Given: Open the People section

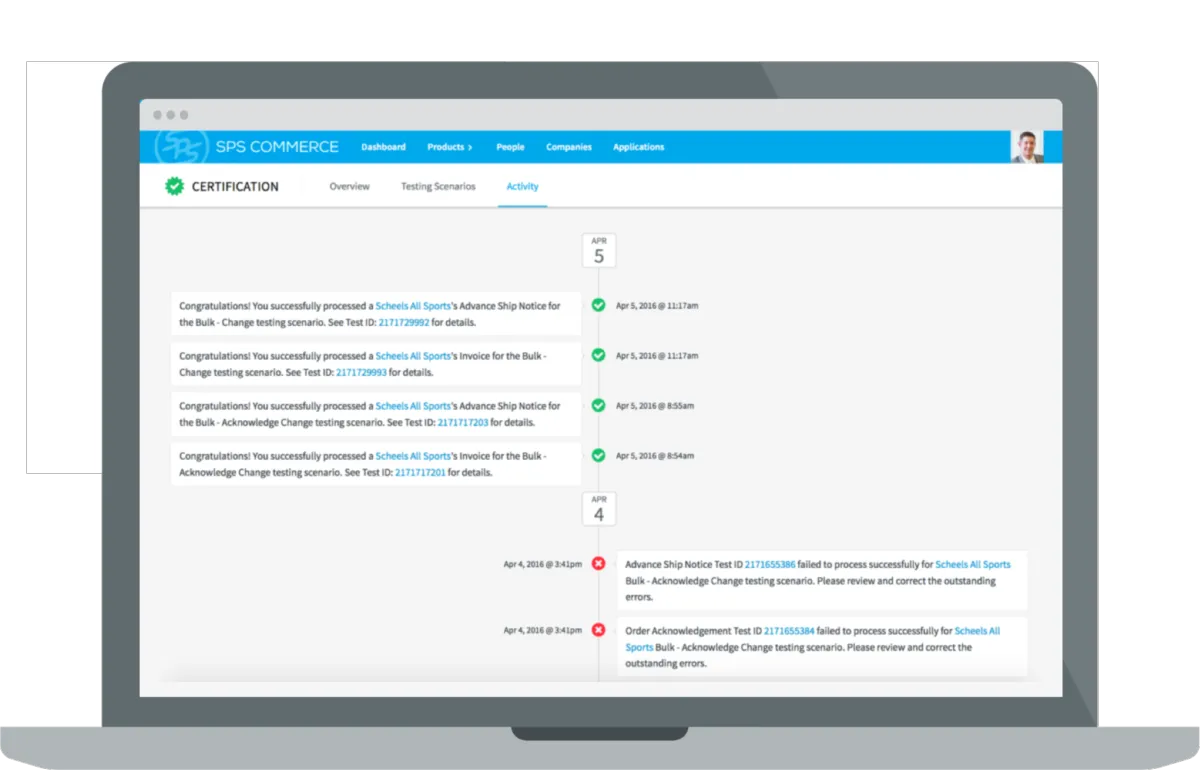Looking at the screenshot, I should pyautogui.click(x=510, y=147).
